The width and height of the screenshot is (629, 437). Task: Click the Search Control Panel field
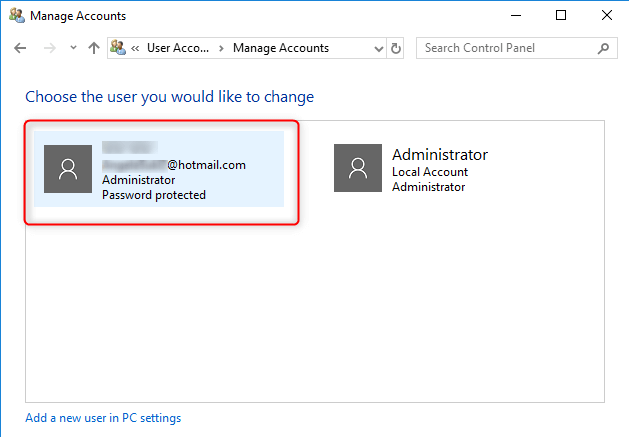pos(505,48)
